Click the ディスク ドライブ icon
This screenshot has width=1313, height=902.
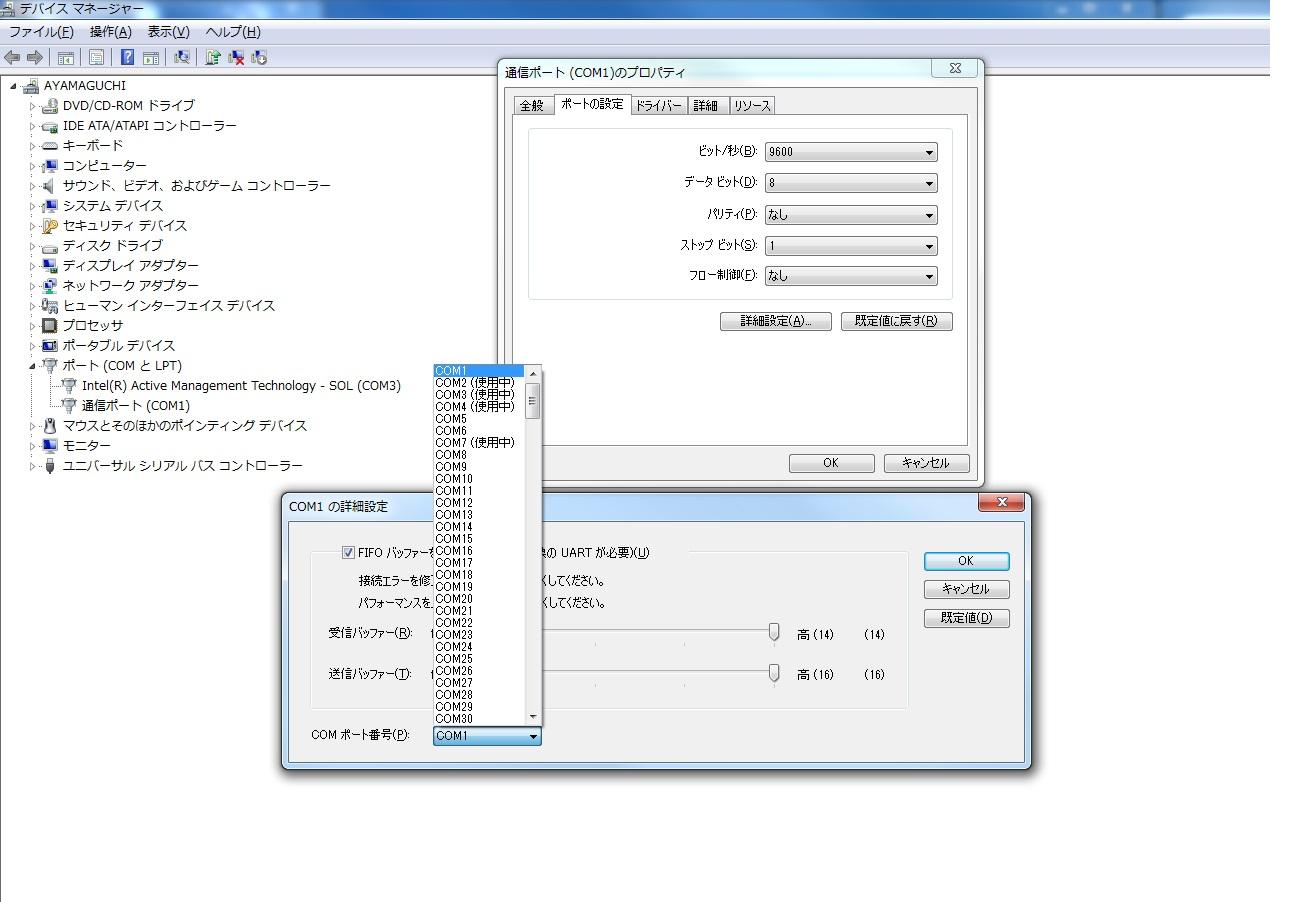point(50,246)
